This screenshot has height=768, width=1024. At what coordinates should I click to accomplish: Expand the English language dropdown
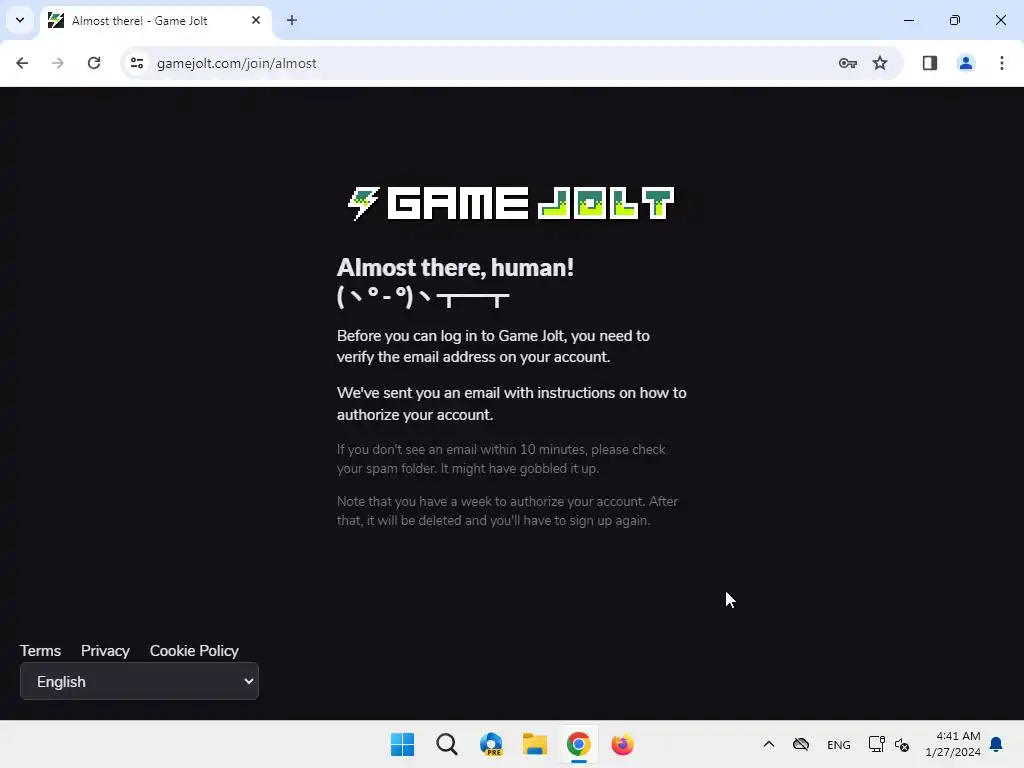coord(139,681)
